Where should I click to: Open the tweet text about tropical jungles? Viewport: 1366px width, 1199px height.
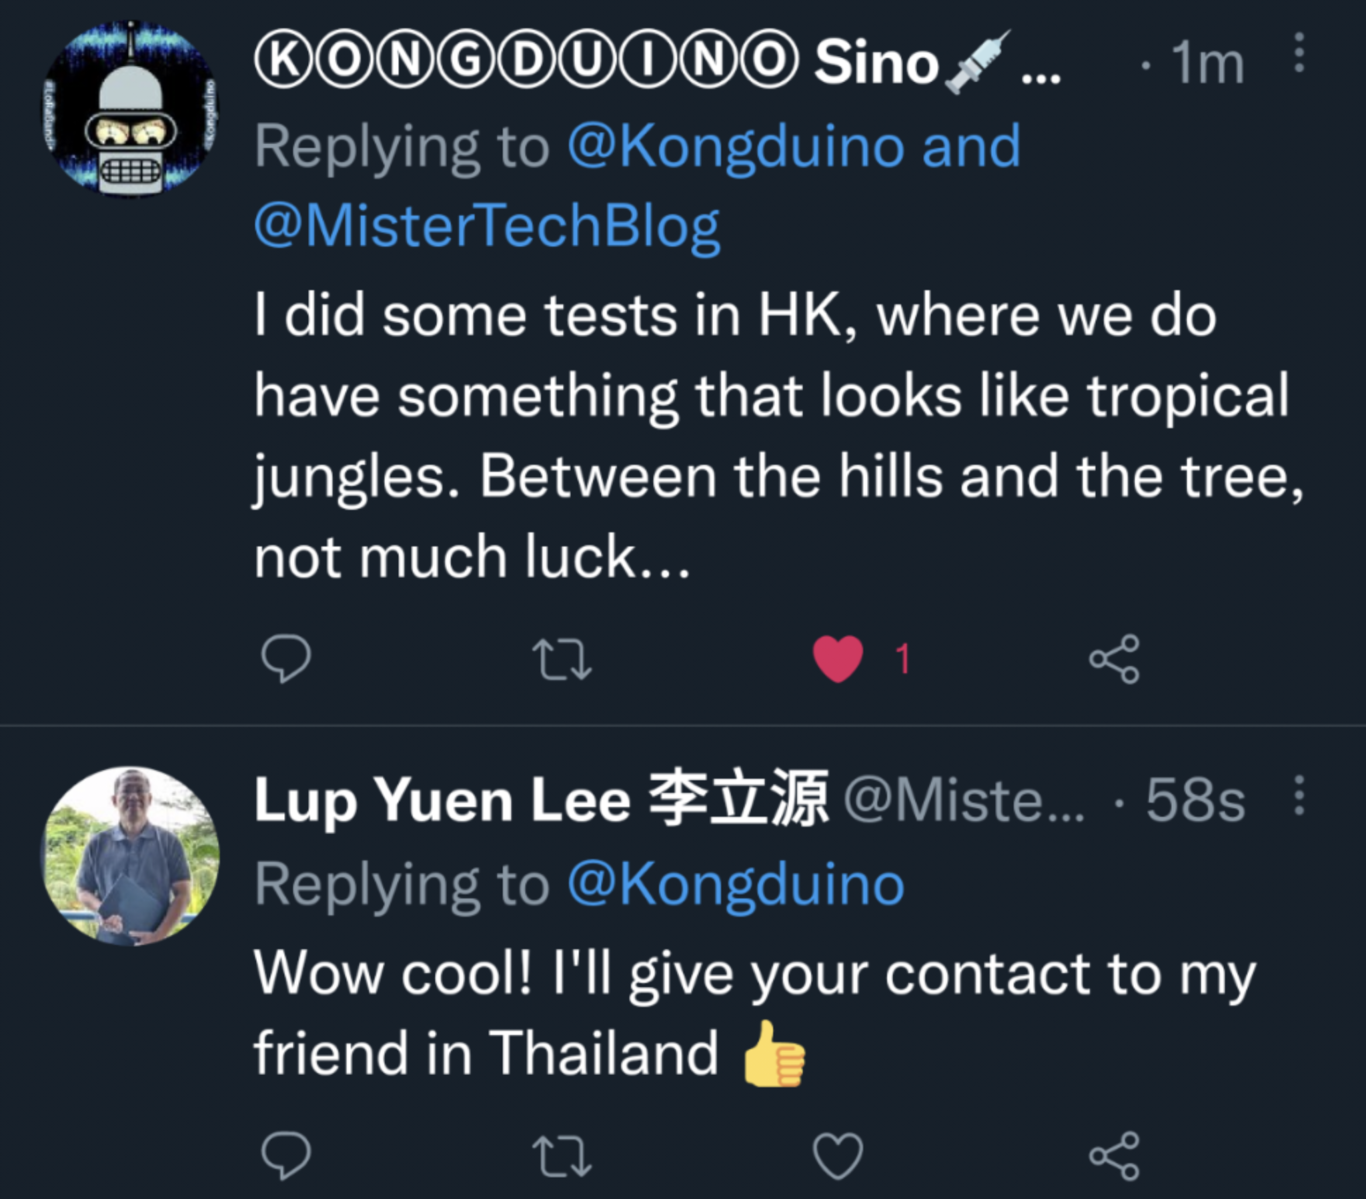coord(770,436)
